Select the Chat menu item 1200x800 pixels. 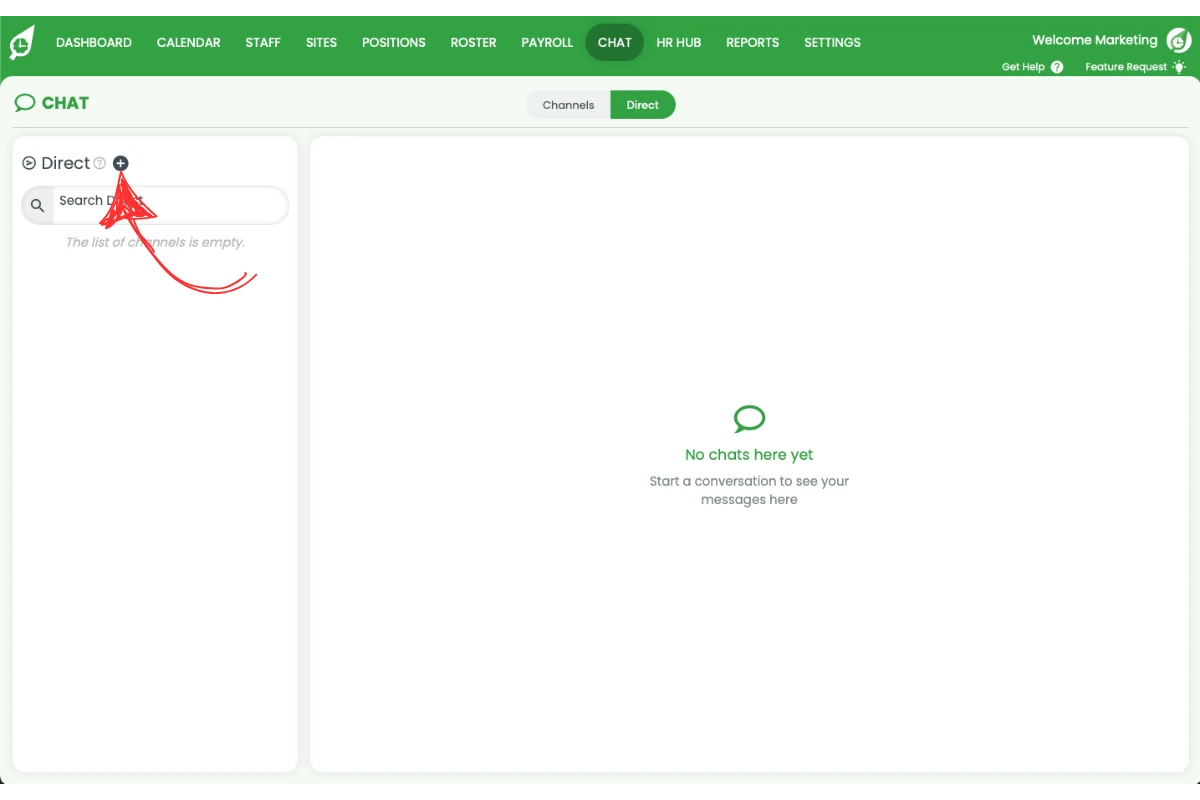click(x=614, y=43)
